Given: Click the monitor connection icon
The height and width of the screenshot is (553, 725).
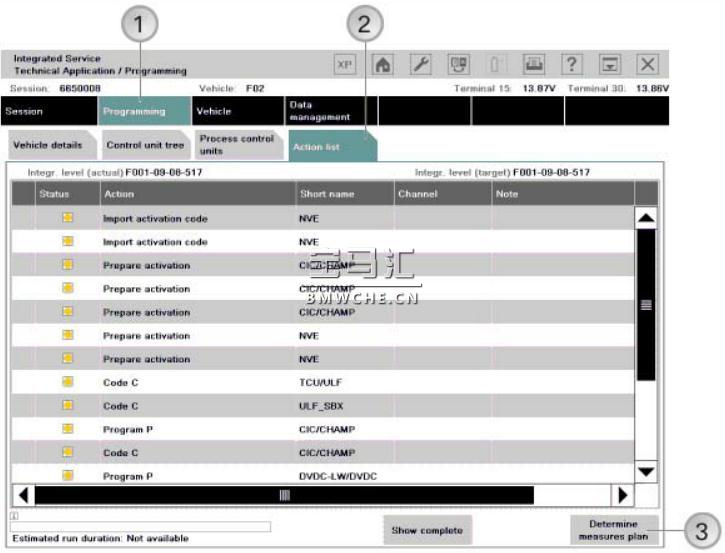Looking at the screenshot, I should (x=459, y=64).
